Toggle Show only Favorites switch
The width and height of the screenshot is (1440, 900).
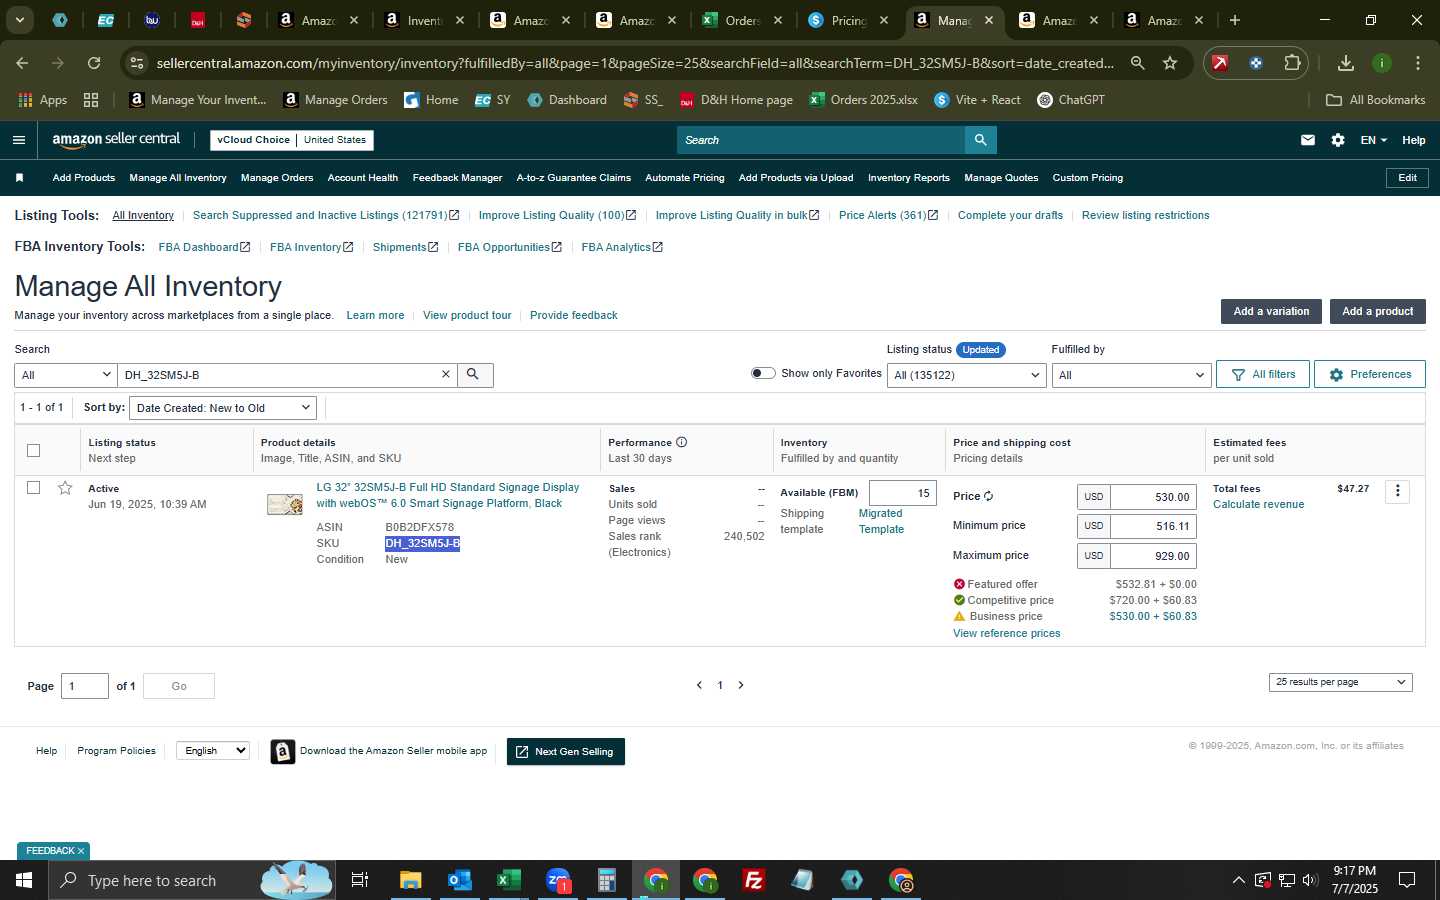(763, 373)
